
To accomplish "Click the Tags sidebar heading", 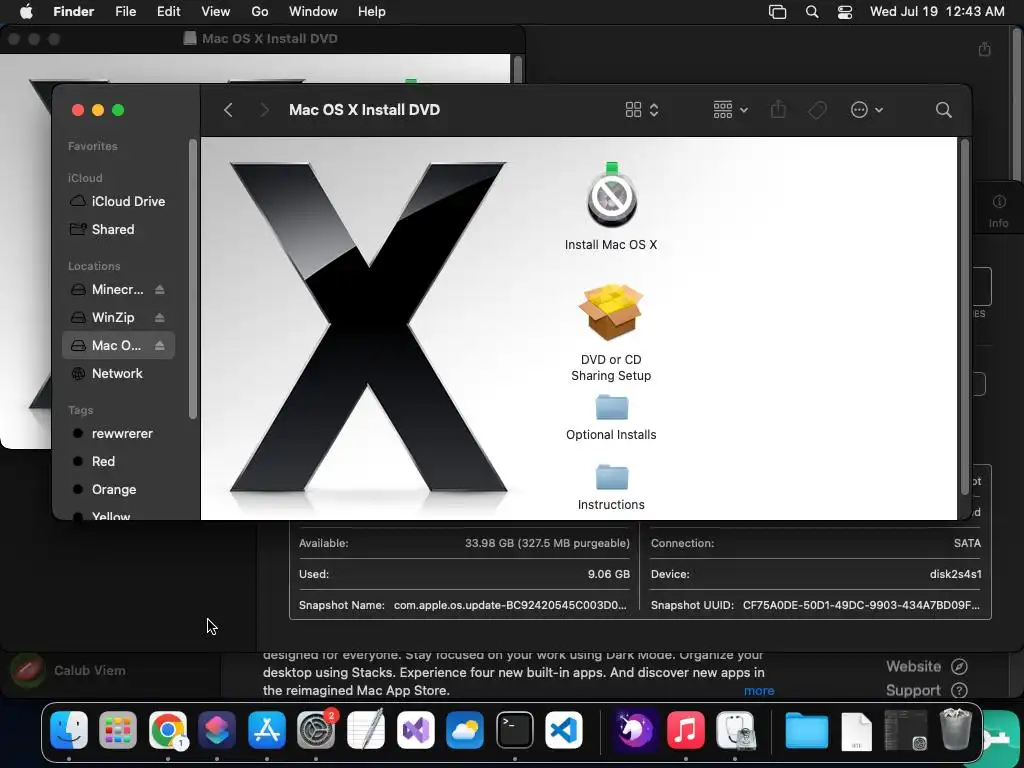I will pyautogui.click(x=80, y=410).
